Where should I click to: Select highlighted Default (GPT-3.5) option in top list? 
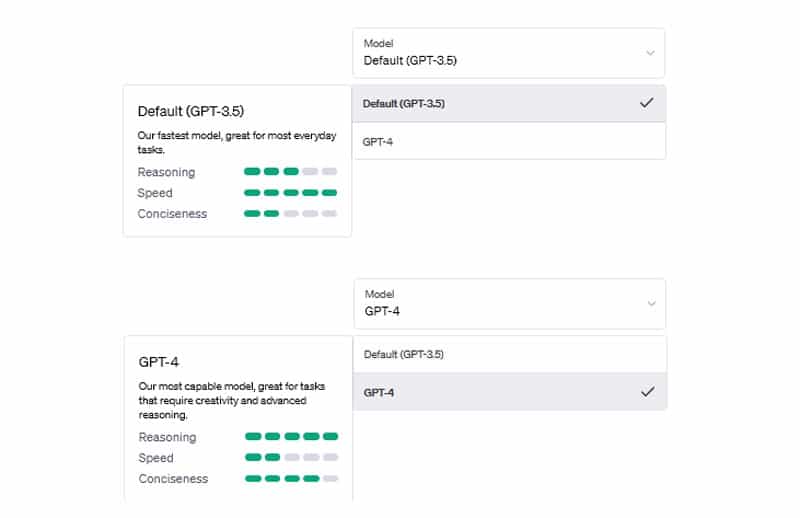[509, 104]
